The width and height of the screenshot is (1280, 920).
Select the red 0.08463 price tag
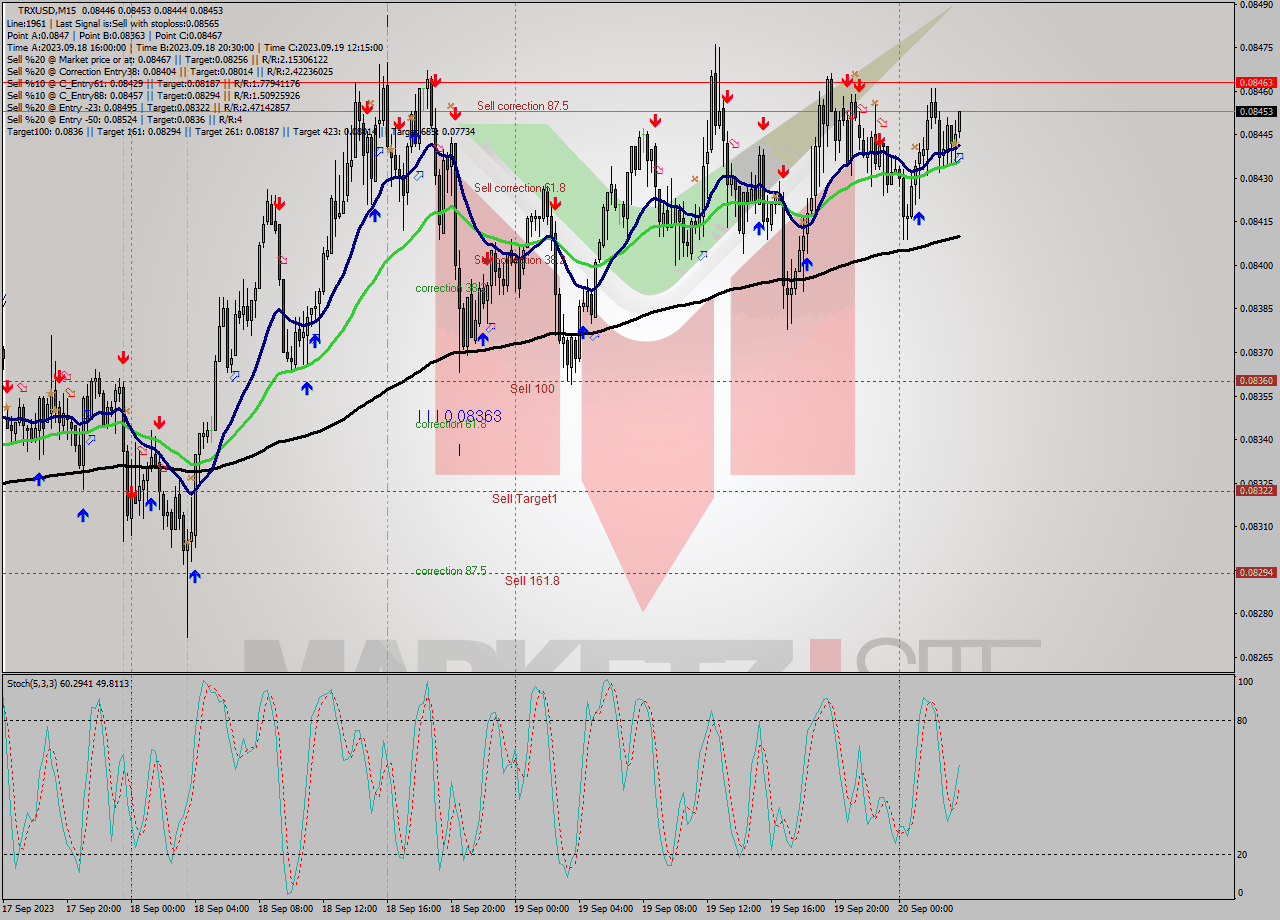point(1256,82)
